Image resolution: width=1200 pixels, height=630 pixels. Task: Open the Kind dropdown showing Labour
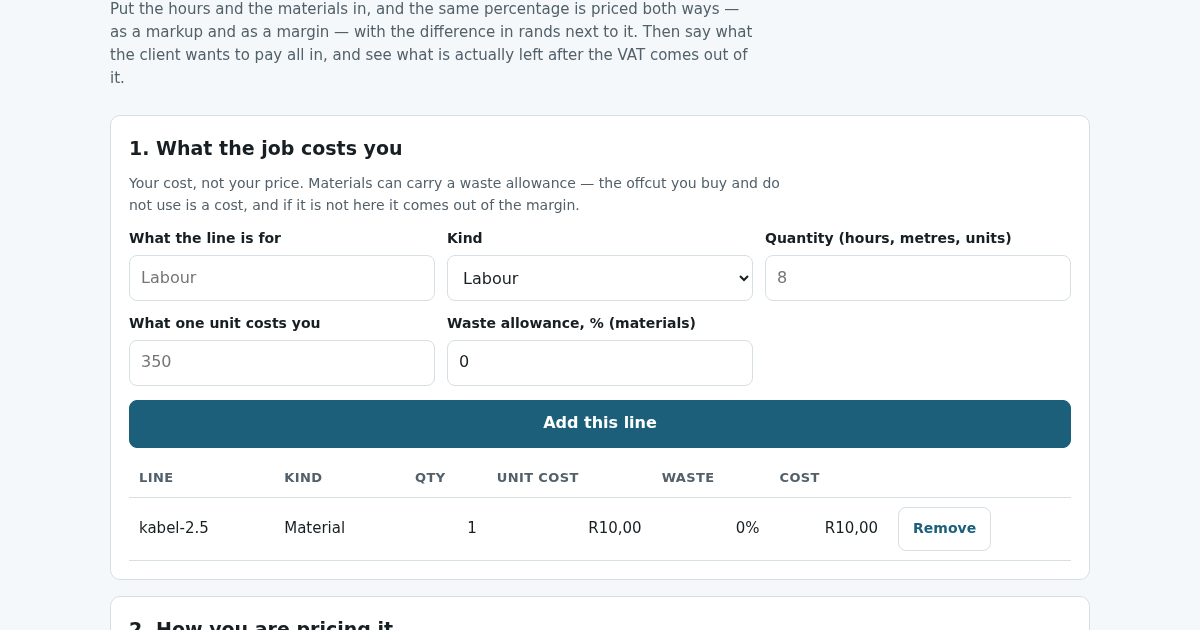coord(600,278)
